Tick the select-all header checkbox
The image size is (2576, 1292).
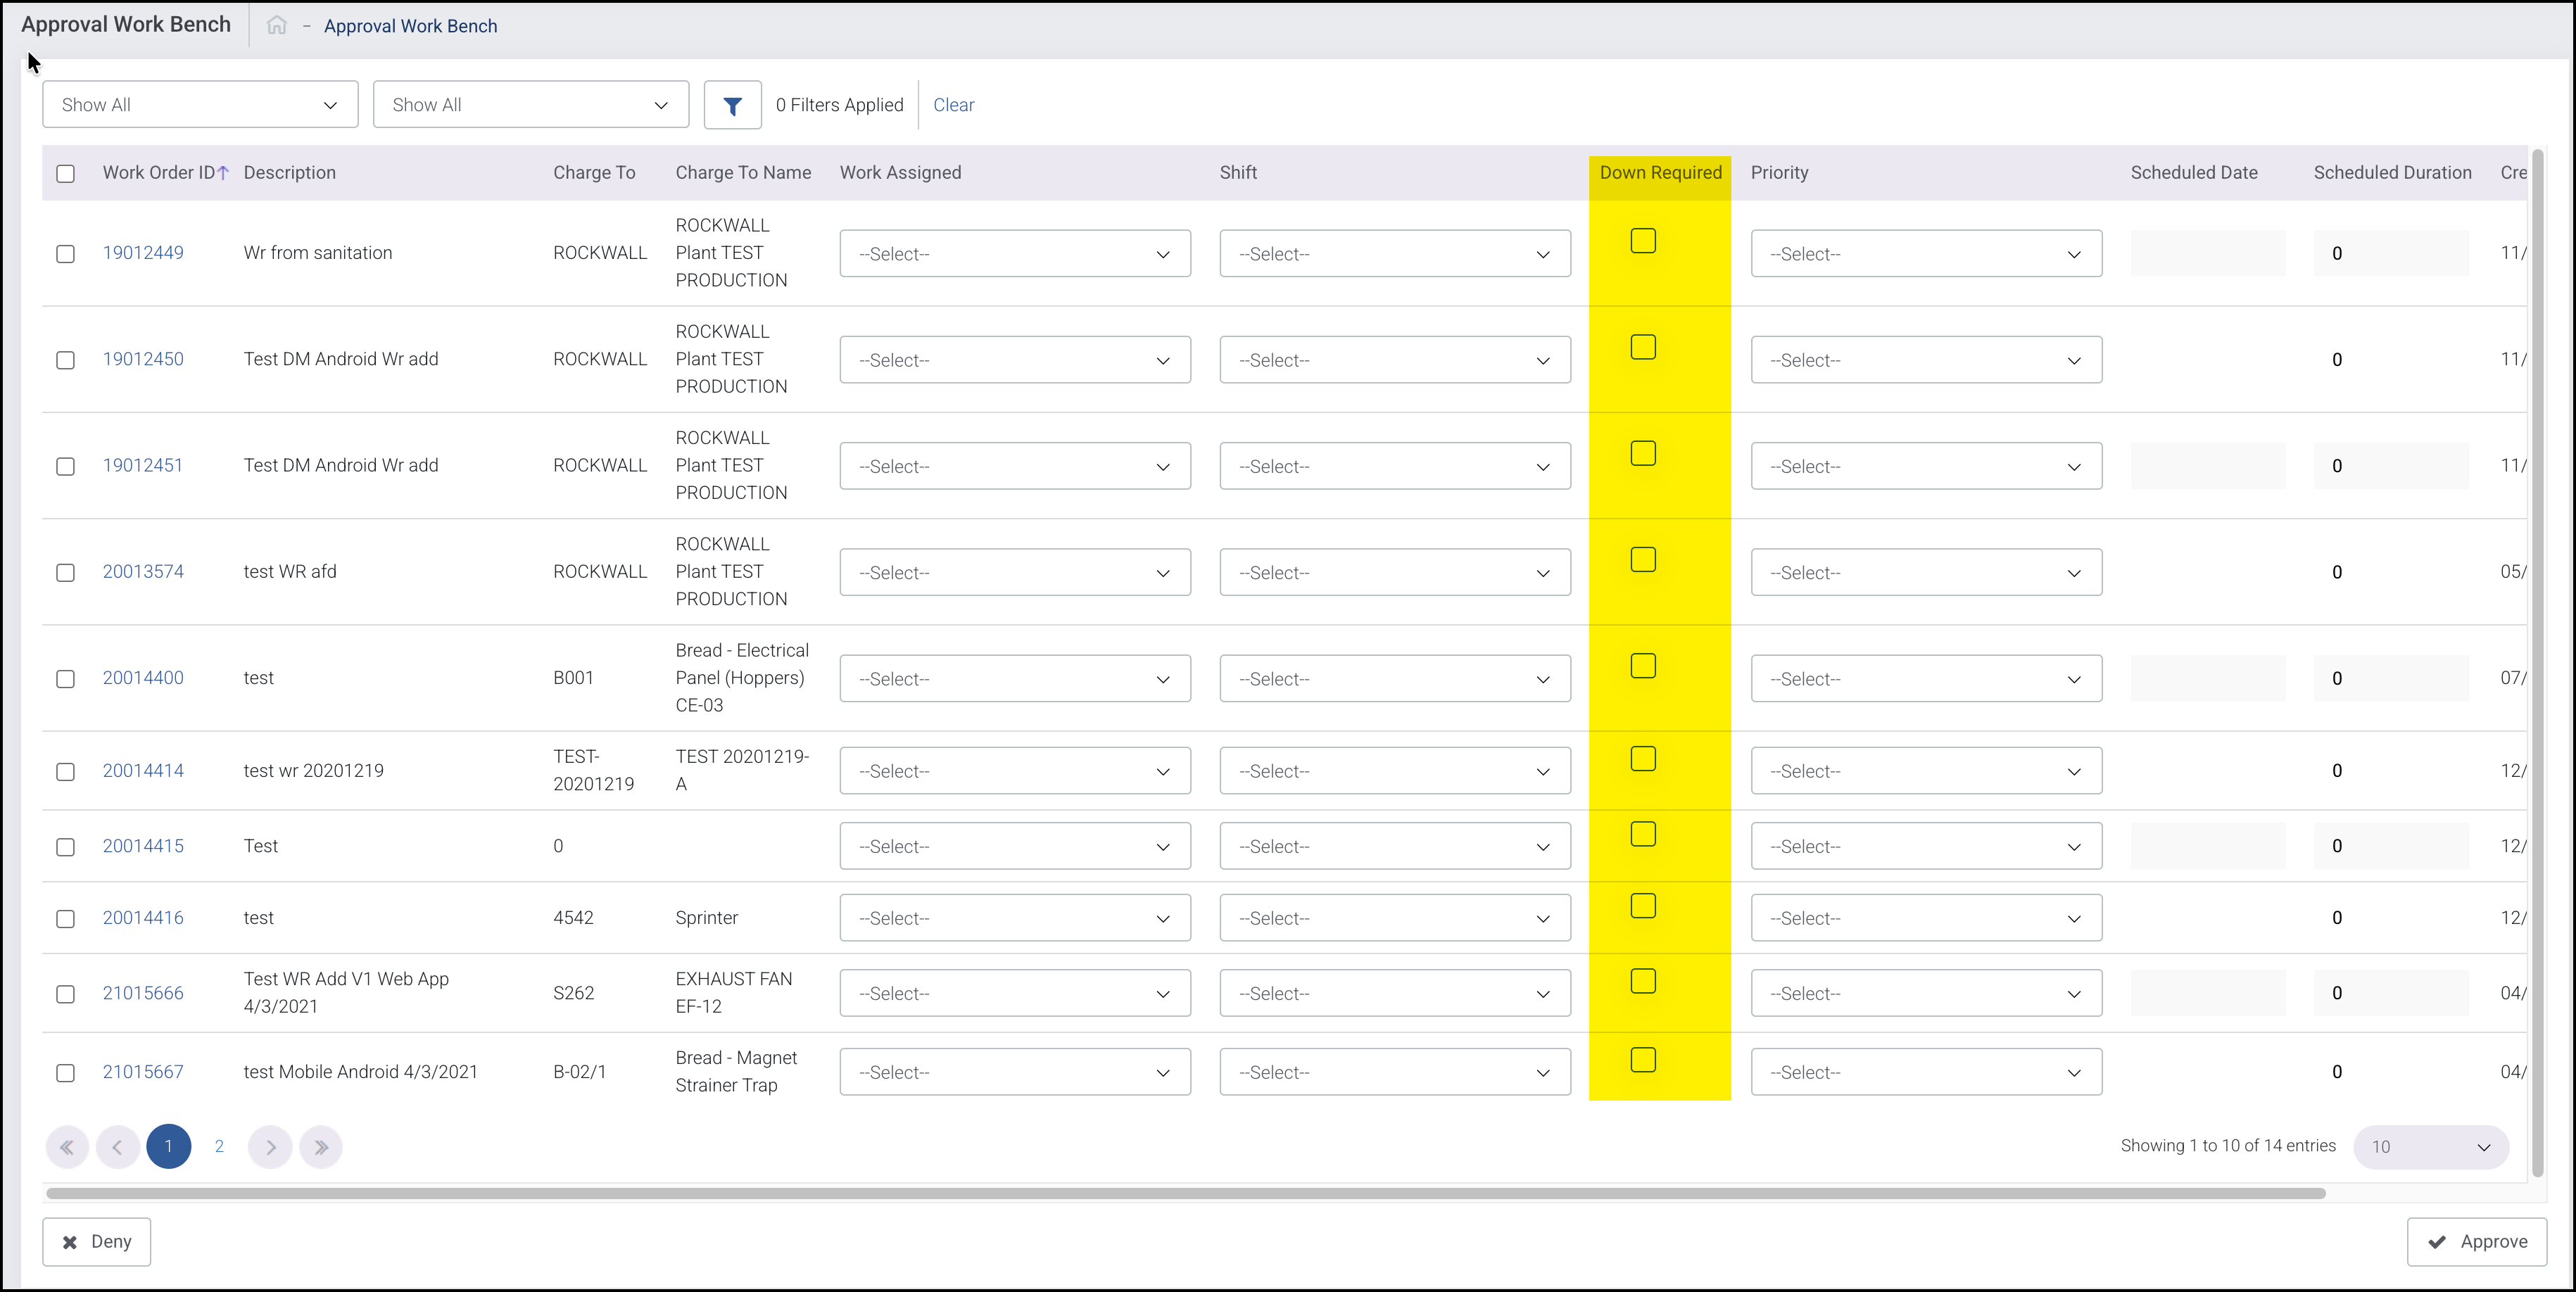pyautogui.click(x=66, y=174)
